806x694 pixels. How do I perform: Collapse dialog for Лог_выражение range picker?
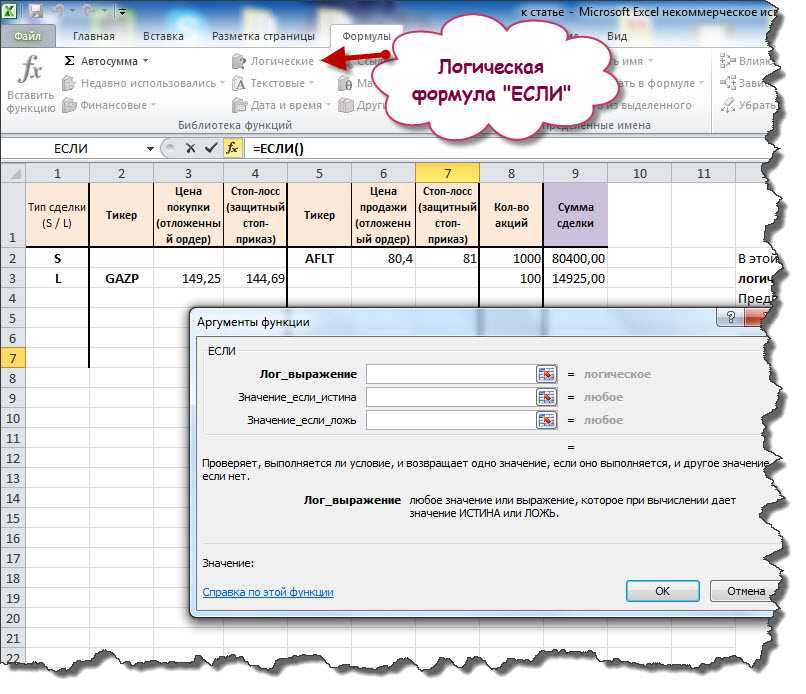coord(546,374)
